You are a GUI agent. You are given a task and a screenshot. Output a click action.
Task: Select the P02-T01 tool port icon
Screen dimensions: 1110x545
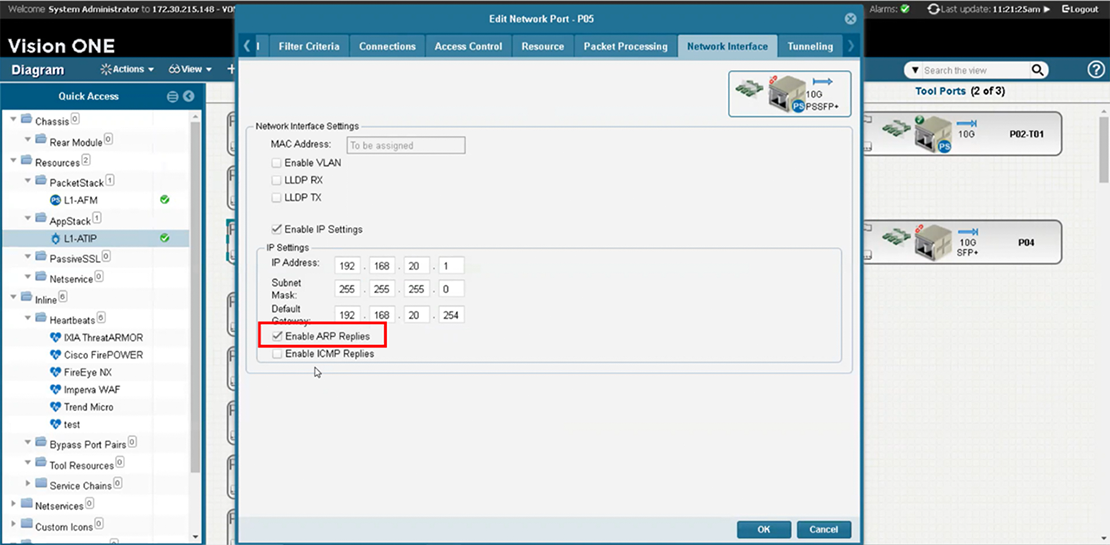[933, 133]
